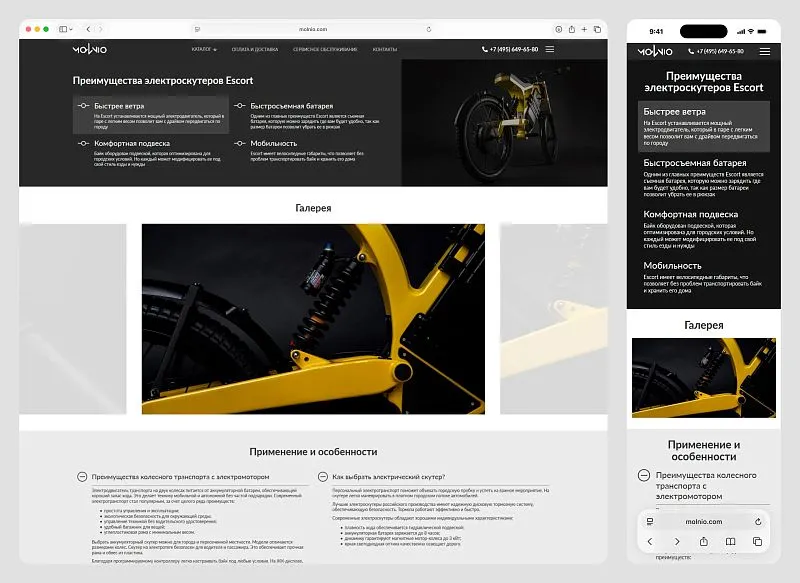The image size is (800, 583).
Task: Click the share icon in desktop browser
Action: click(571, 29)
